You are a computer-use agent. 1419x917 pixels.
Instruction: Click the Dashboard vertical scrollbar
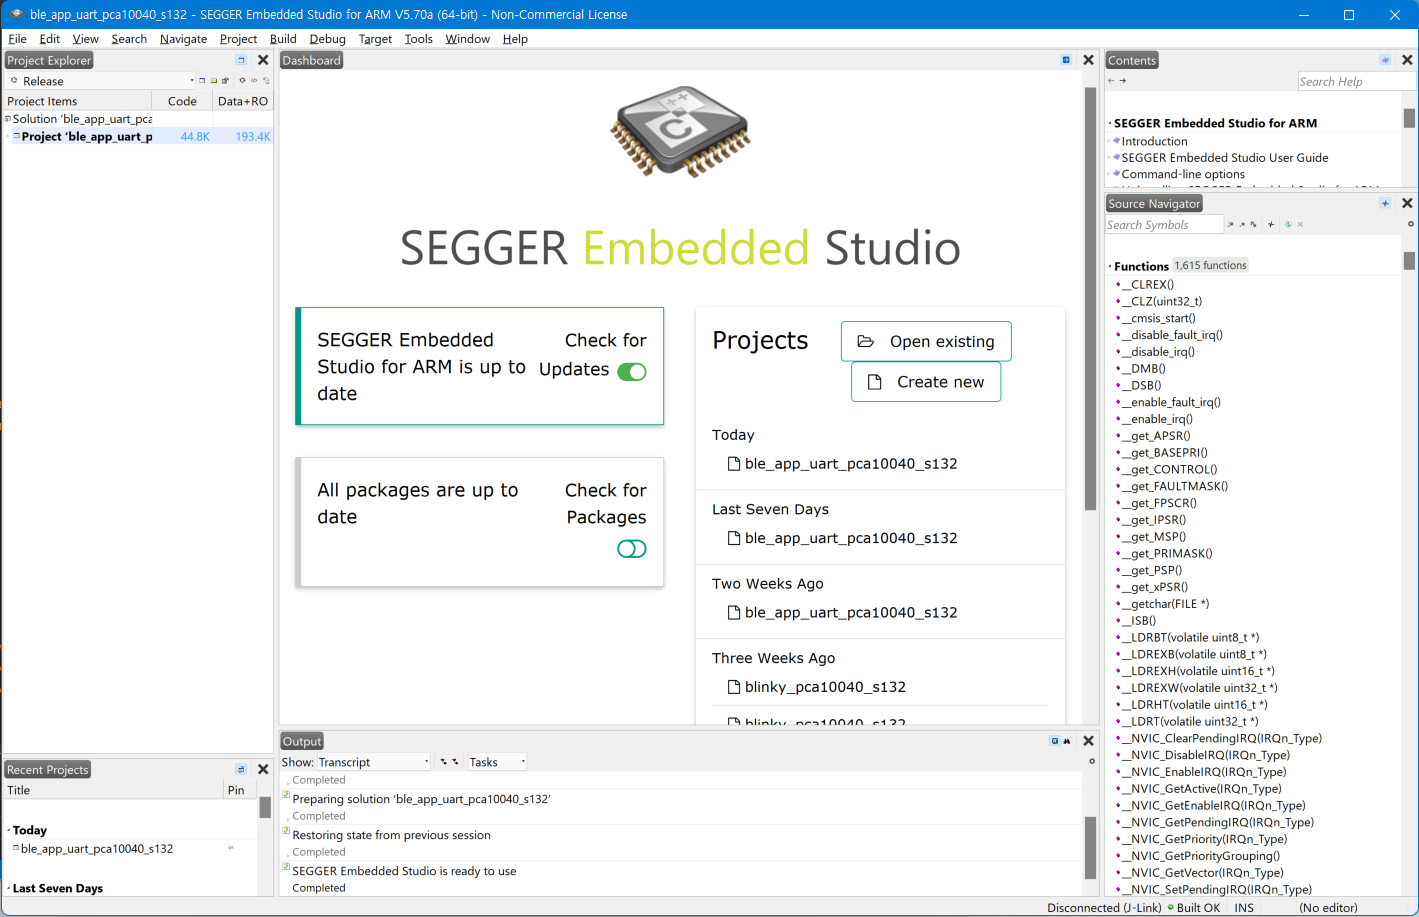(x=1090, y=300)
